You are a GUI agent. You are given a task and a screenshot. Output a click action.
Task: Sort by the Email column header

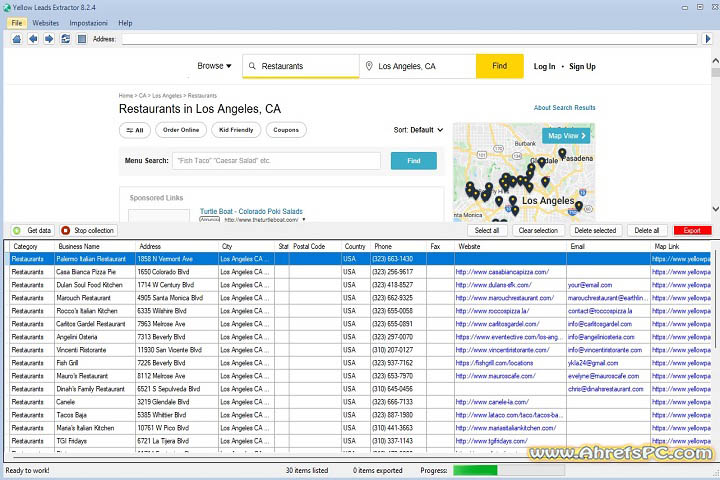point(608,247)
